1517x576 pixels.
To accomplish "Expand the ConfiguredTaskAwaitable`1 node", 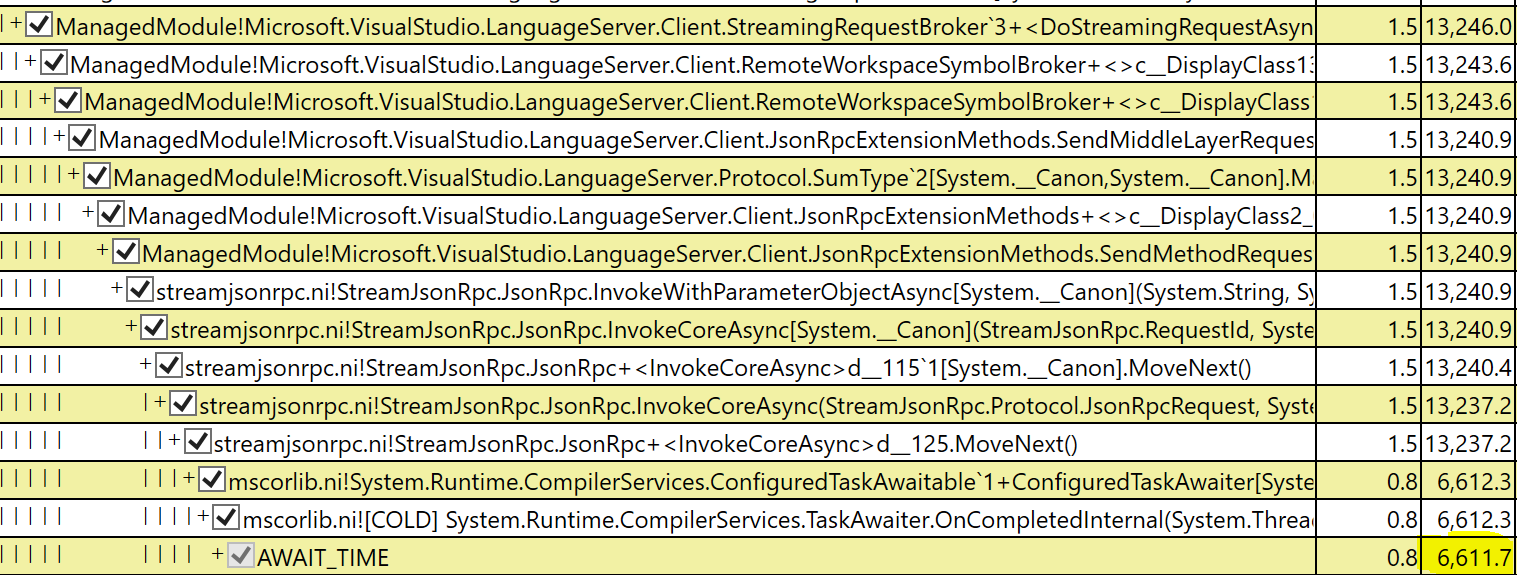I will tap(189, 480).
